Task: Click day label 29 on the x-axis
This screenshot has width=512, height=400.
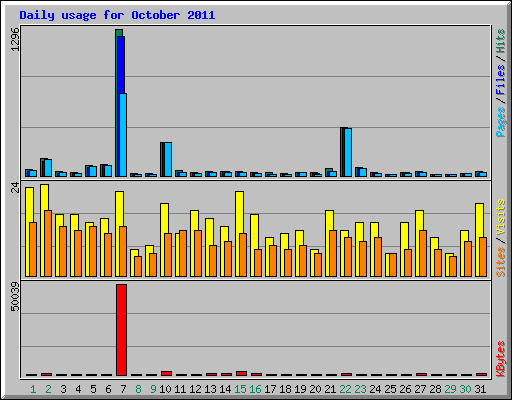Action: point(450,389)
